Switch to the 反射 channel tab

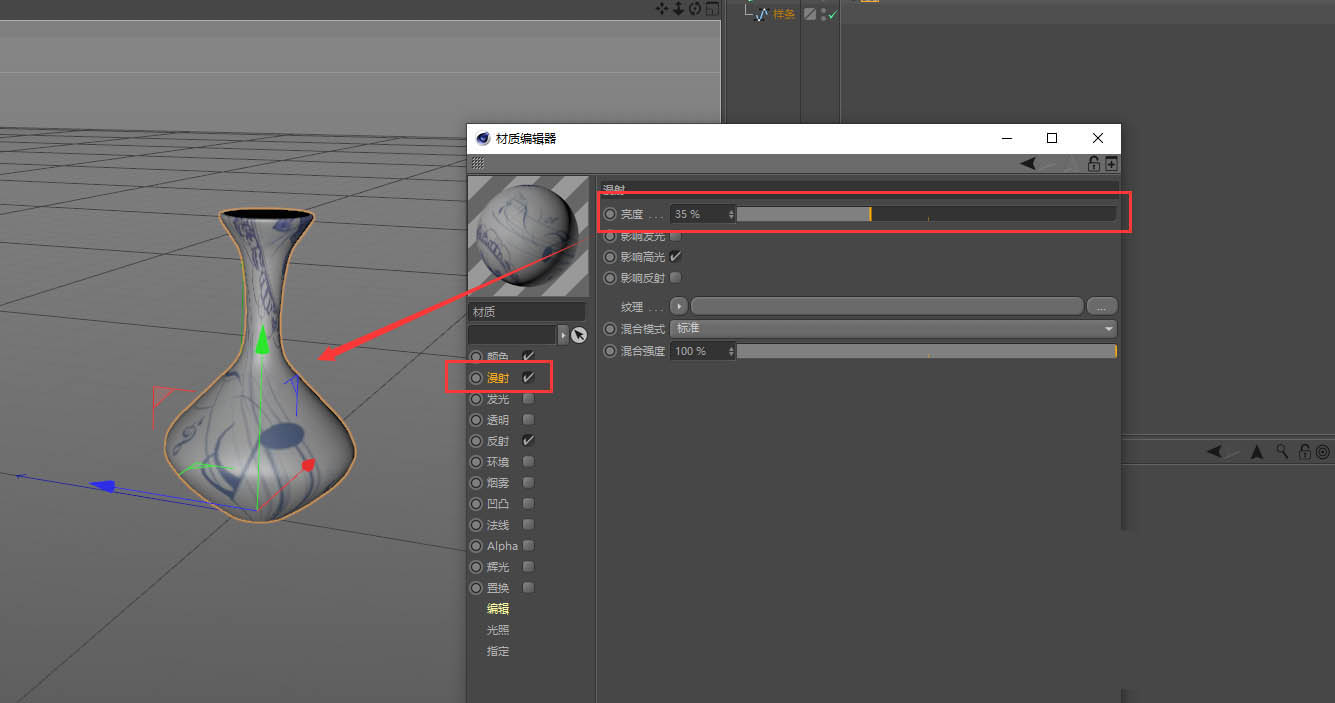pyautogui.click(x=497, y=441)
